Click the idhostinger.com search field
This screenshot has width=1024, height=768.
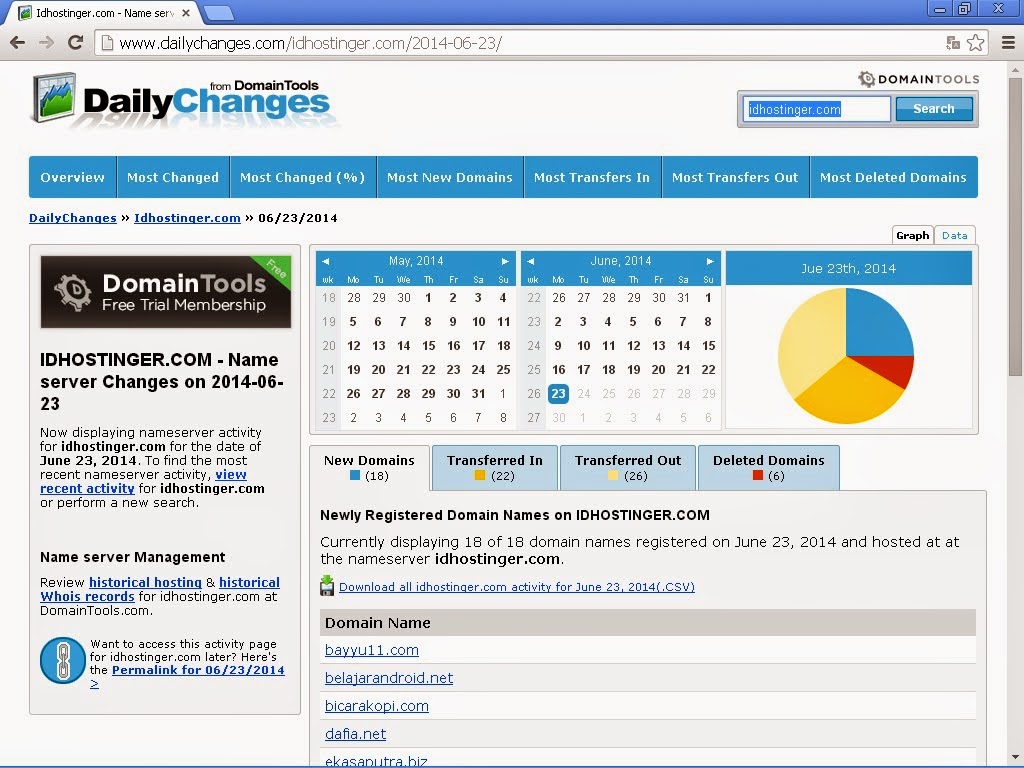coord(816,109)
